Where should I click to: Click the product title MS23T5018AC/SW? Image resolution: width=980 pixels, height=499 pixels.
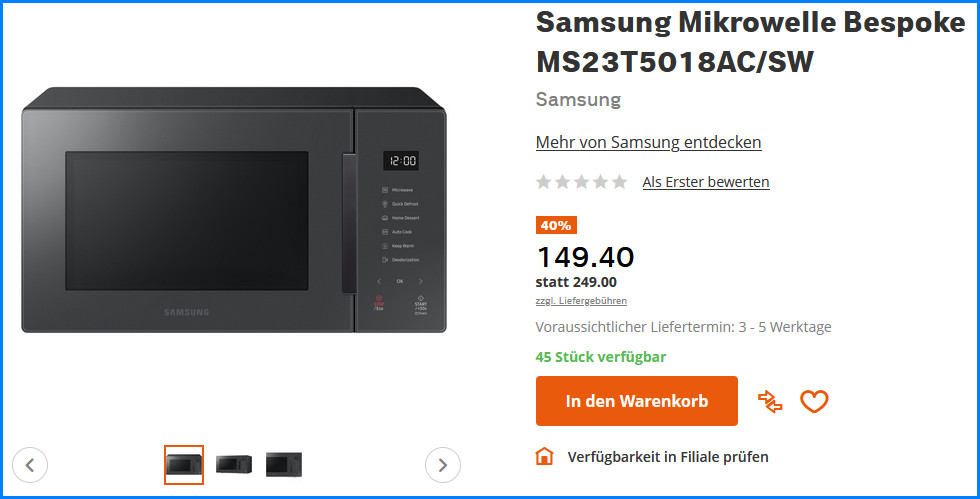(675, 61)
